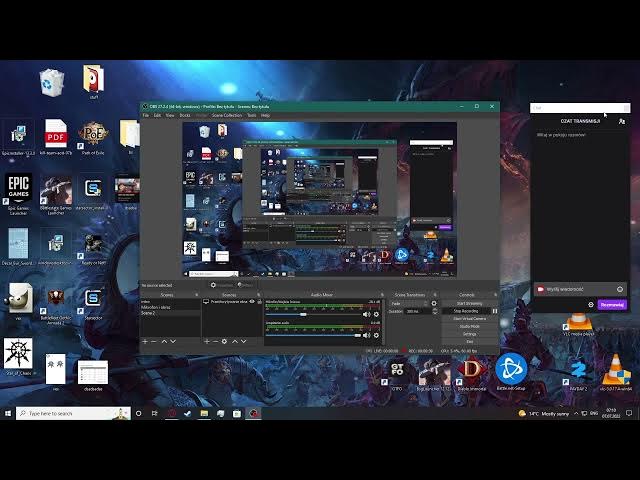
Task: Open chat settings gear beside Rozmawiaj
Action: pos(591,304)
